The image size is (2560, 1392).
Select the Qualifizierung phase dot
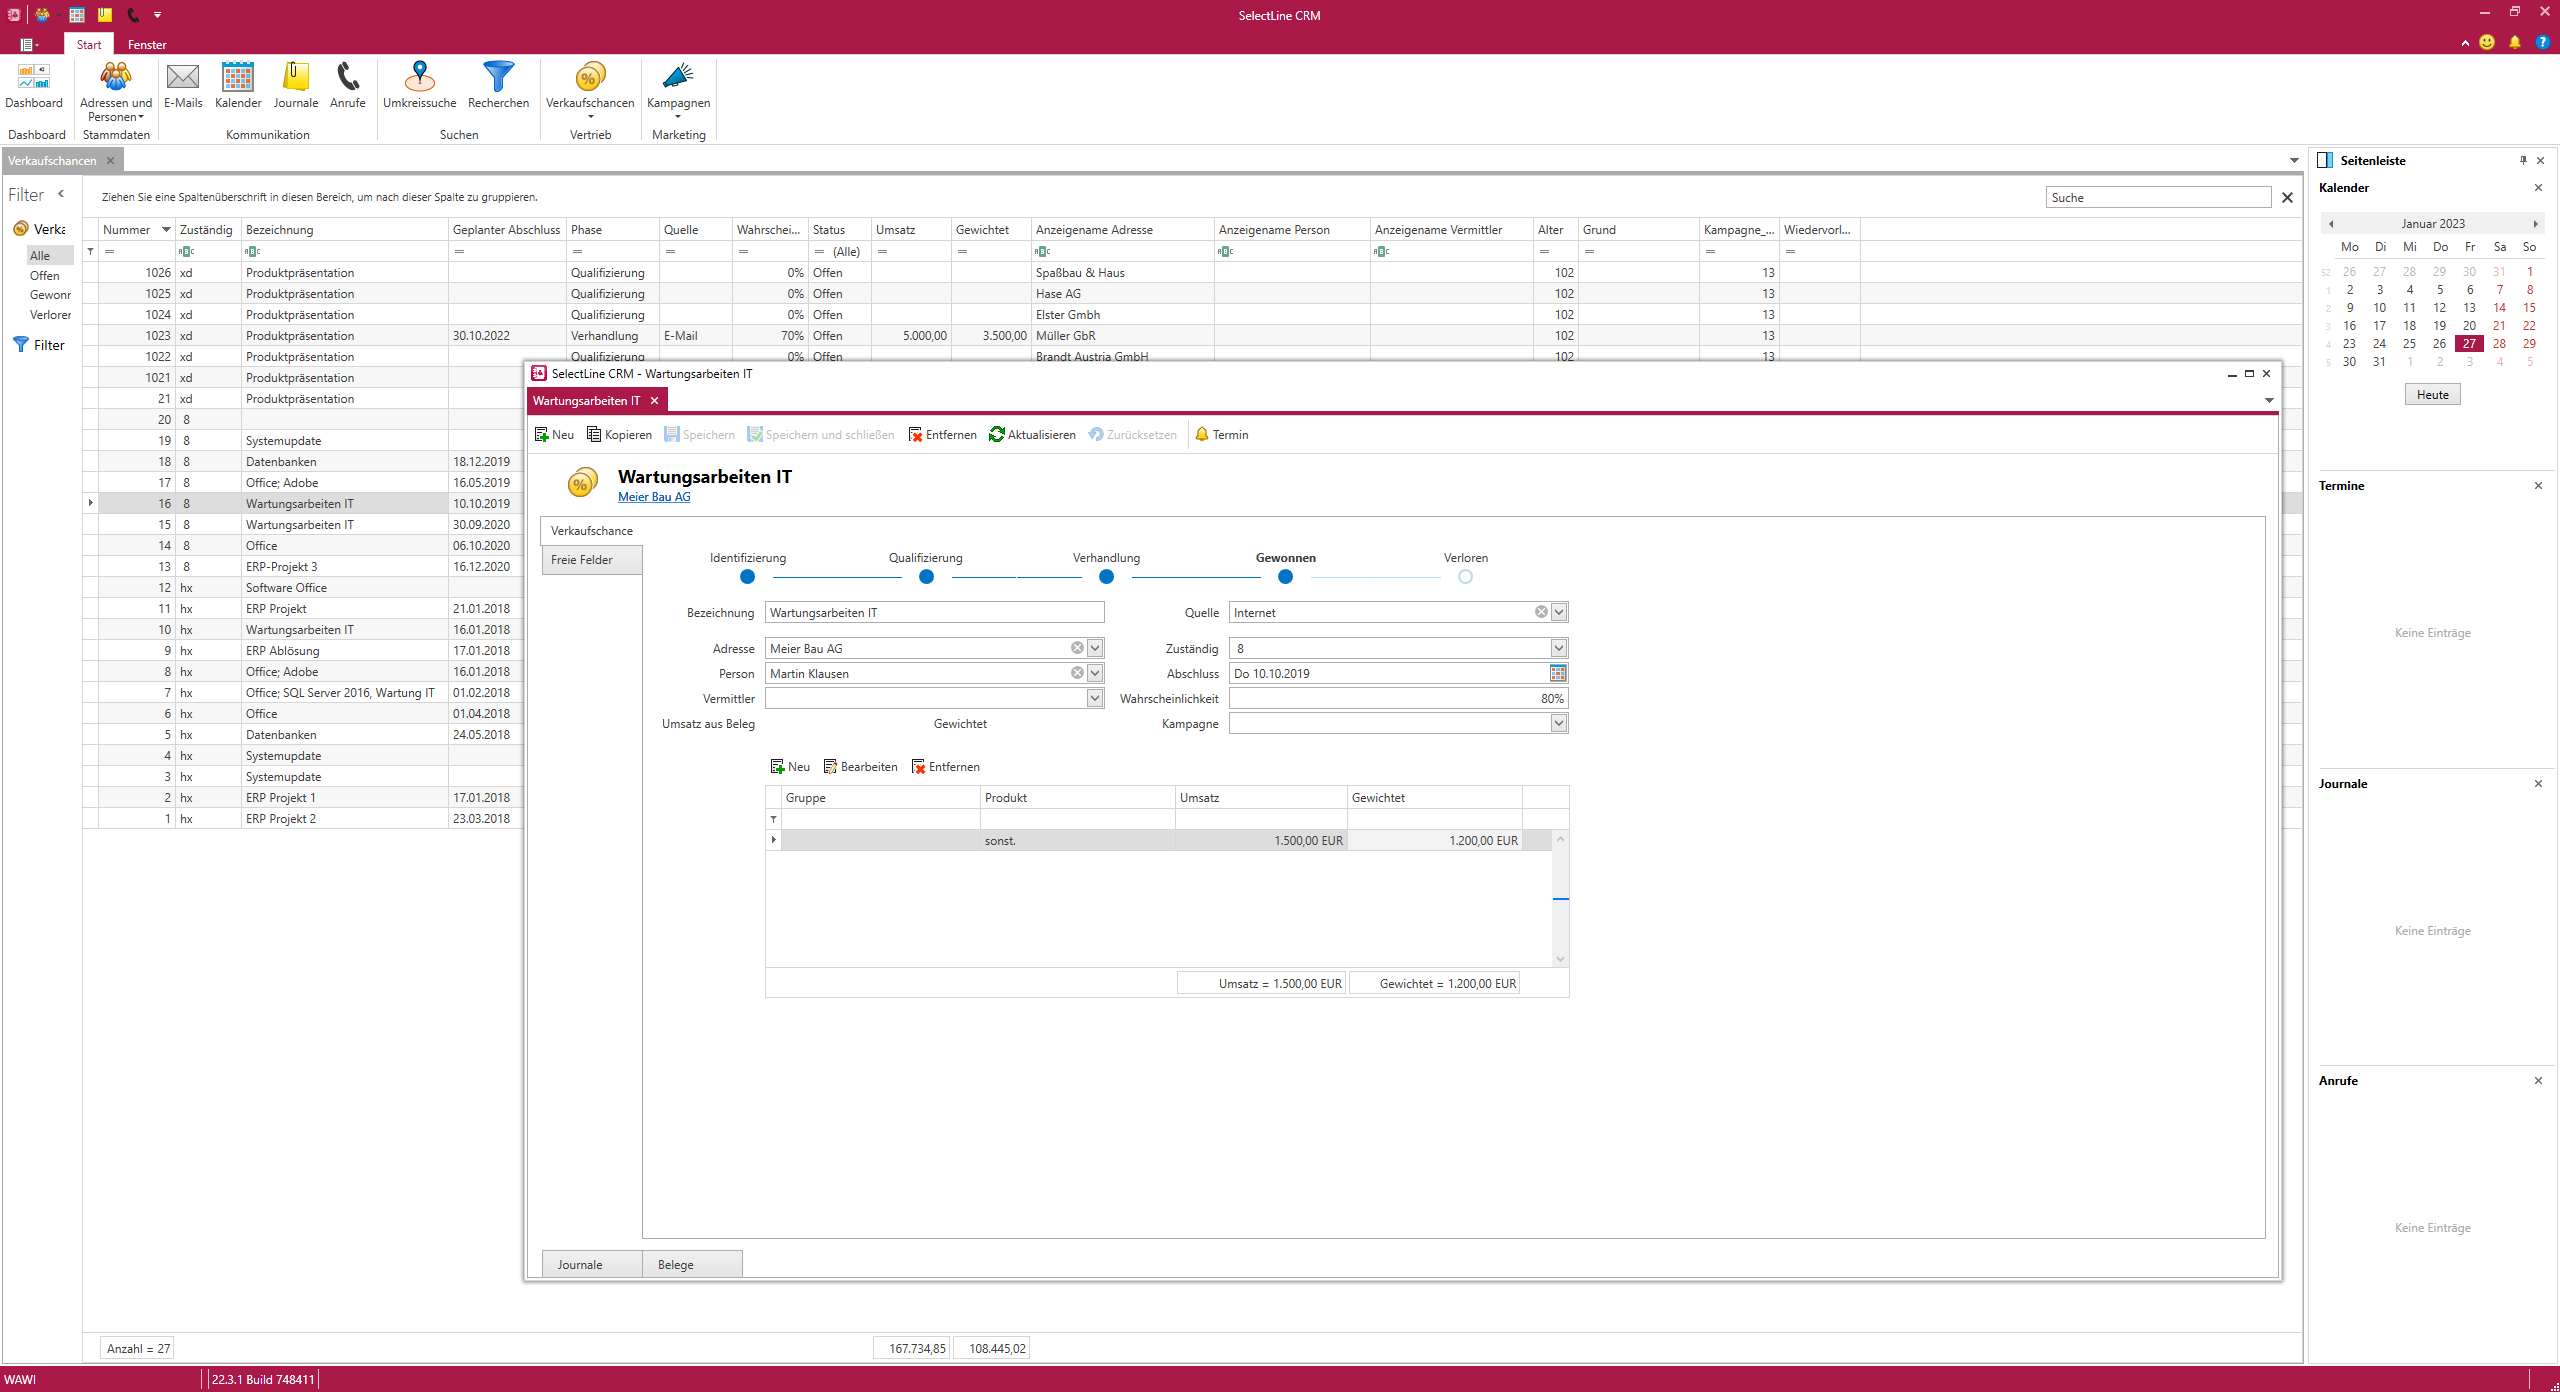coord(926,577)
